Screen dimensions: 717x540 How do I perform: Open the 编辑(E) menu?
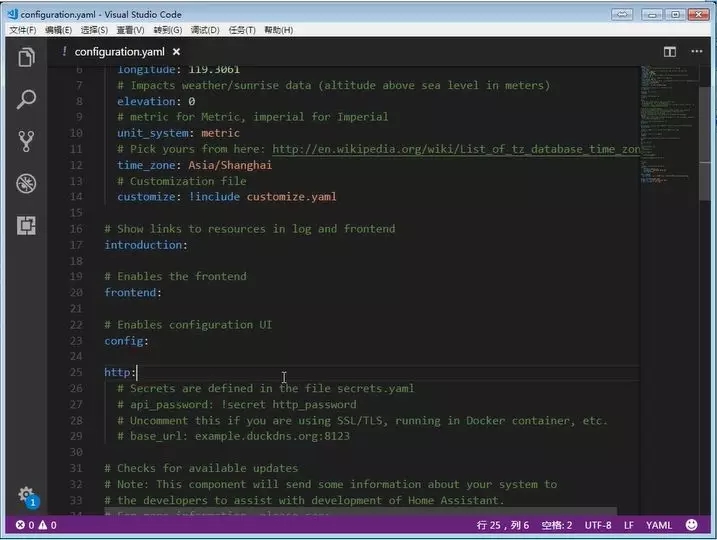tap(58, 30)
